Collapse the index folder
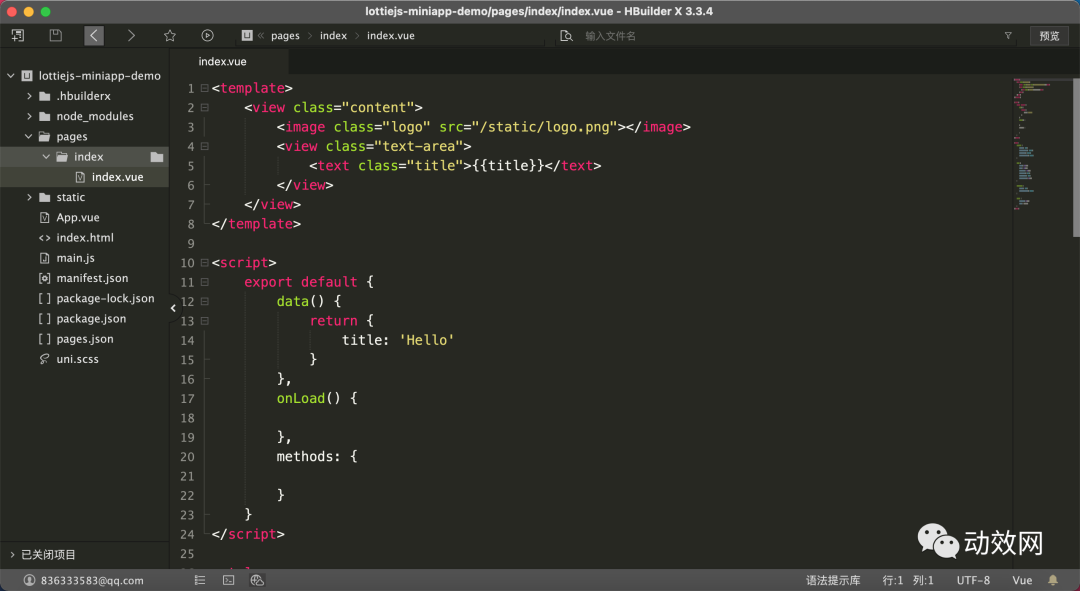 [x=46, y=156]
